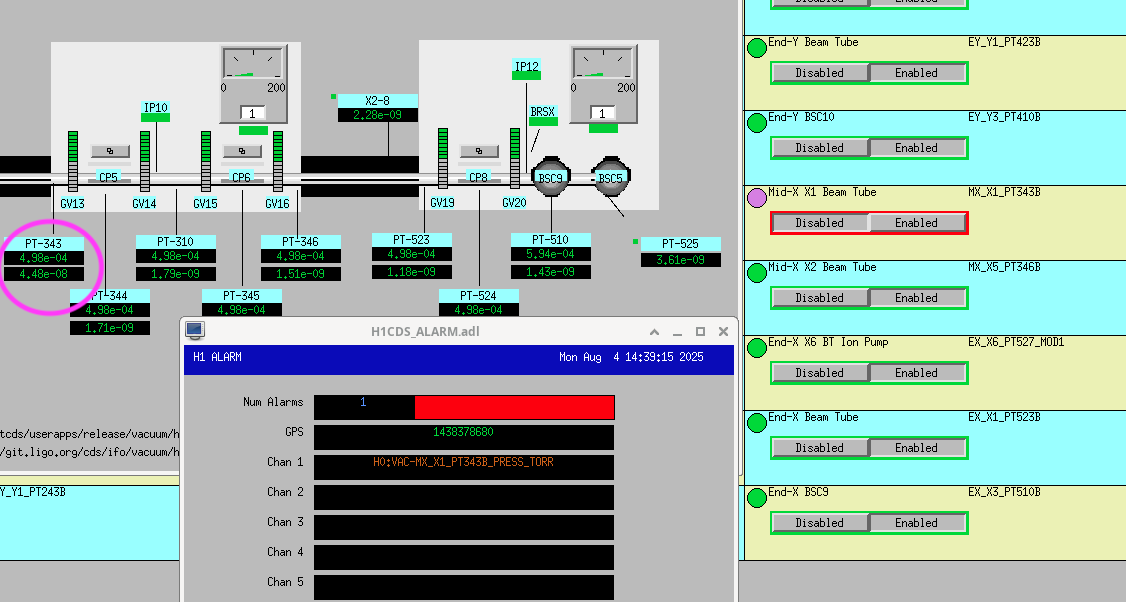
Task: Click the End-Y BSC10 green status circle
Action: (x=757, y=123)
